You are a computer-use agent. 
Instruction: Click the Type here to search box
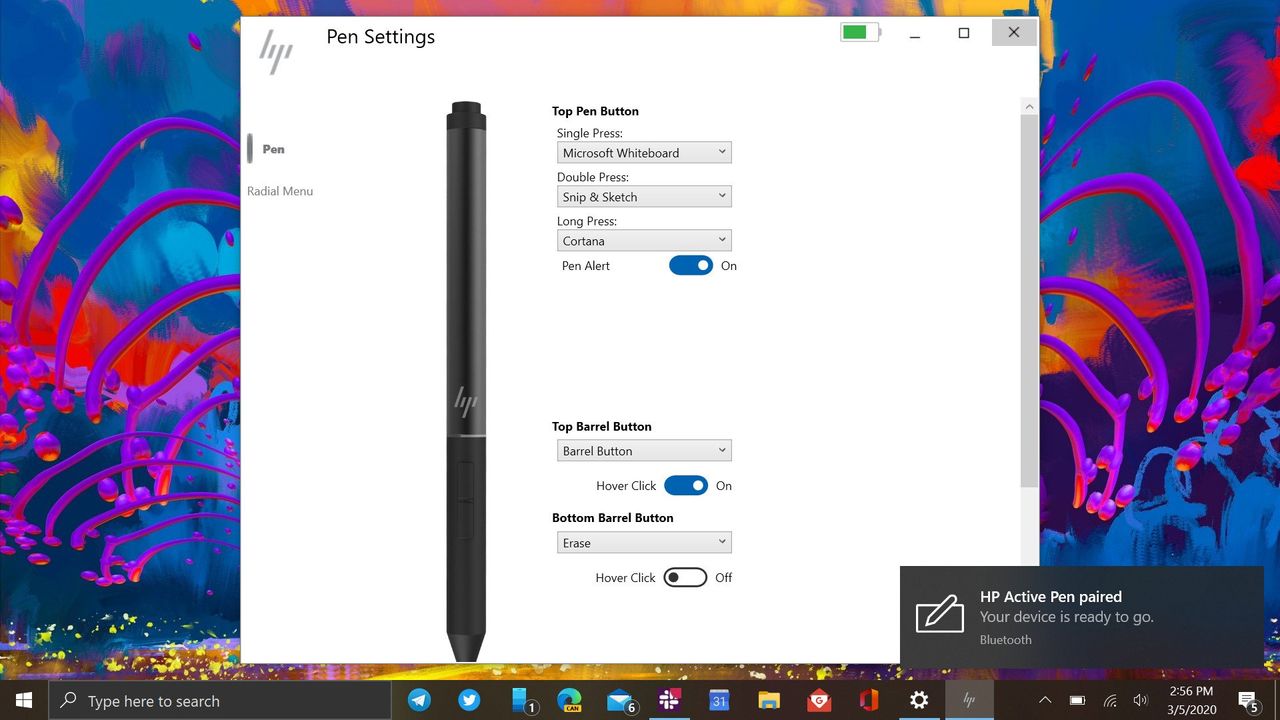click(219, 701)
